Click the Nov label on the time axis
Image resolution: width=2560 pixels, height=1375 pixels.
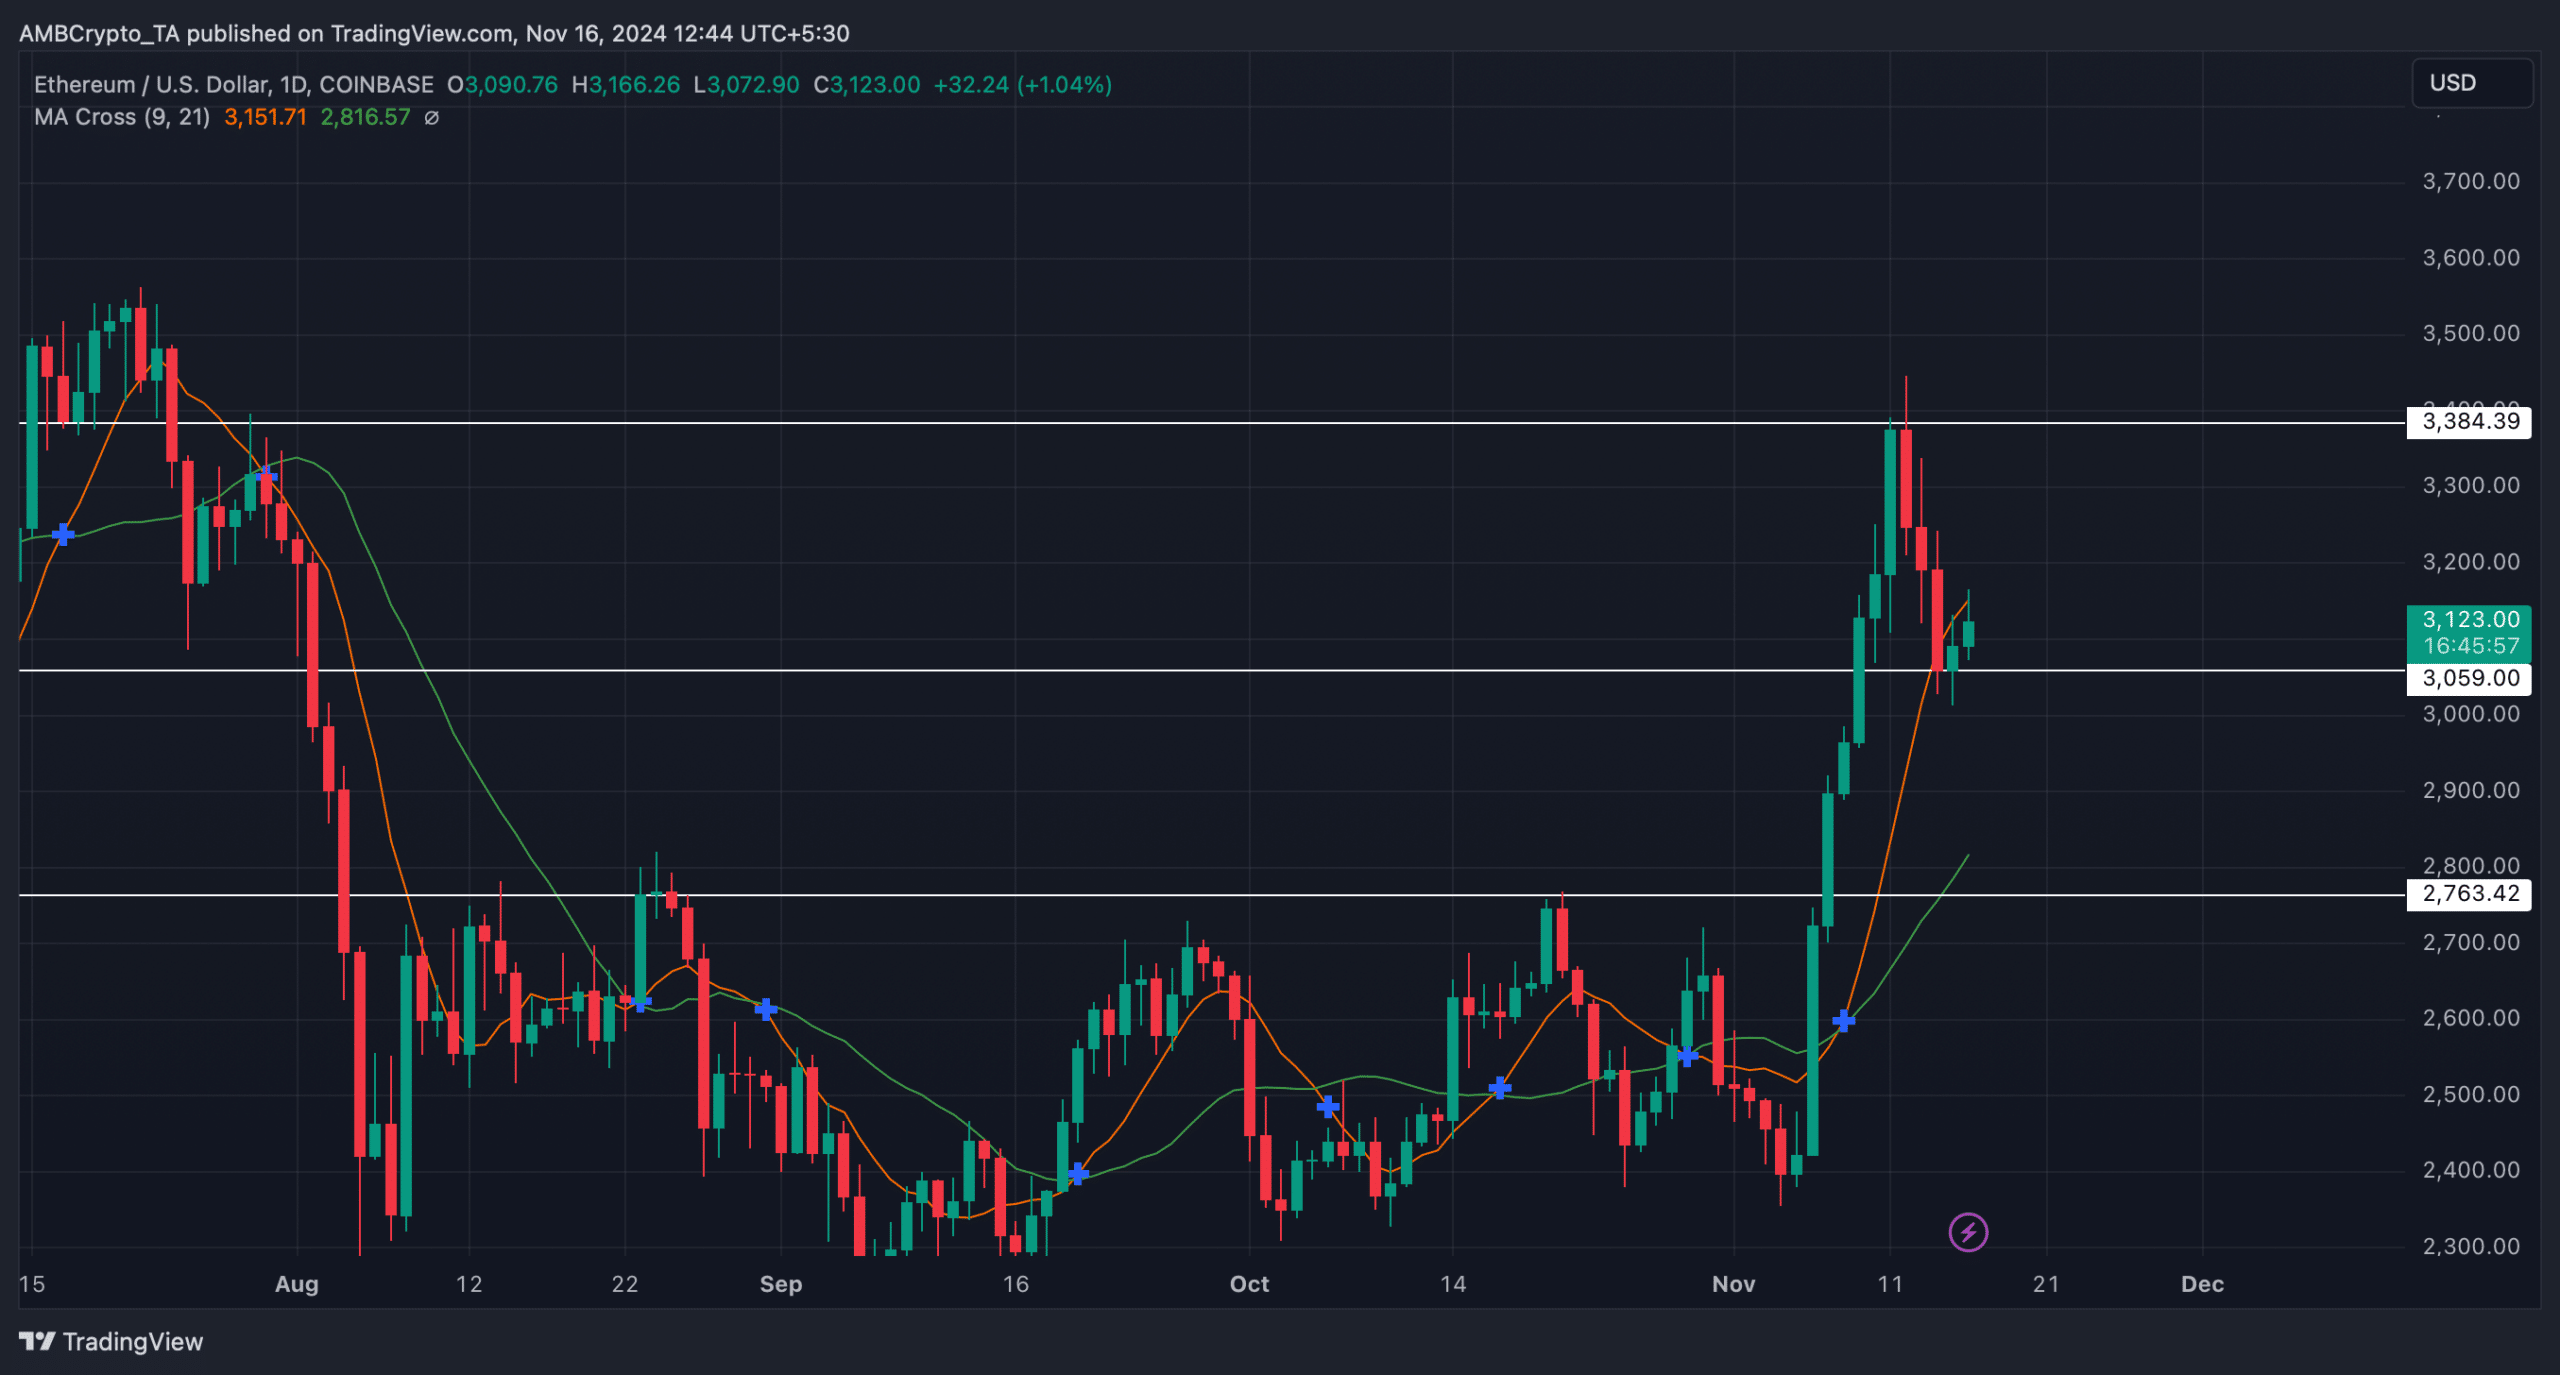(1733, 1284)
